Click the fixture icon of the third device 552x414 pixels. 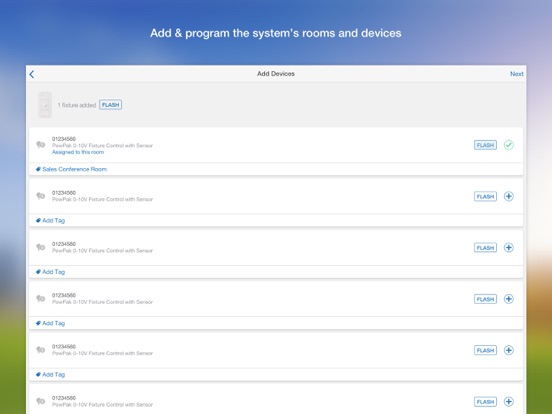pos(40,247)
